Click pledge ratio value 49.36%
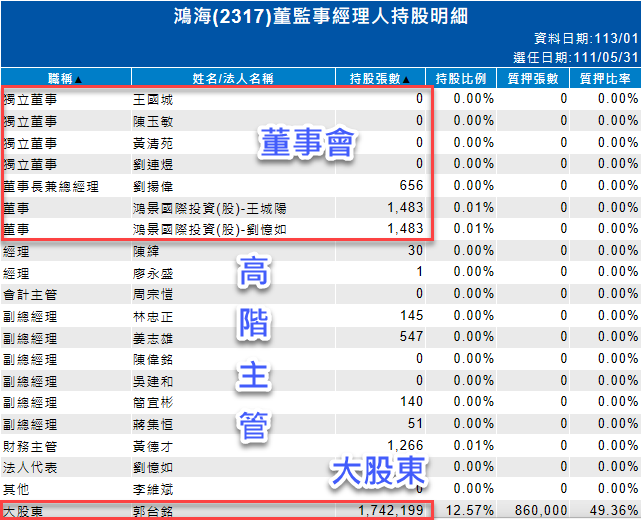The height and width of the screenshot is (520, 641). [614, 510]
